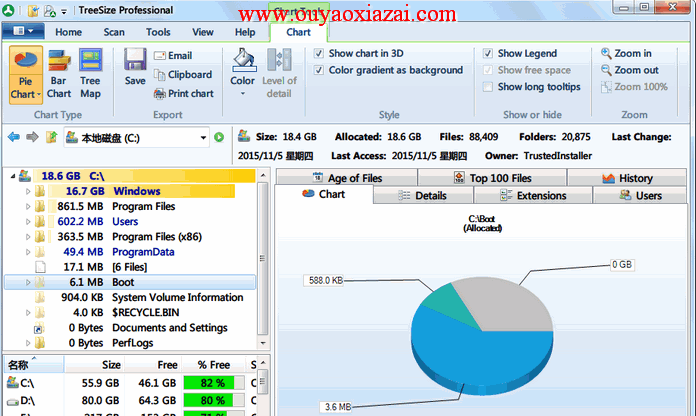Toggle Show Legend checkbox
The width and height of the screenshot is (696, 416).
pos(487,54)
